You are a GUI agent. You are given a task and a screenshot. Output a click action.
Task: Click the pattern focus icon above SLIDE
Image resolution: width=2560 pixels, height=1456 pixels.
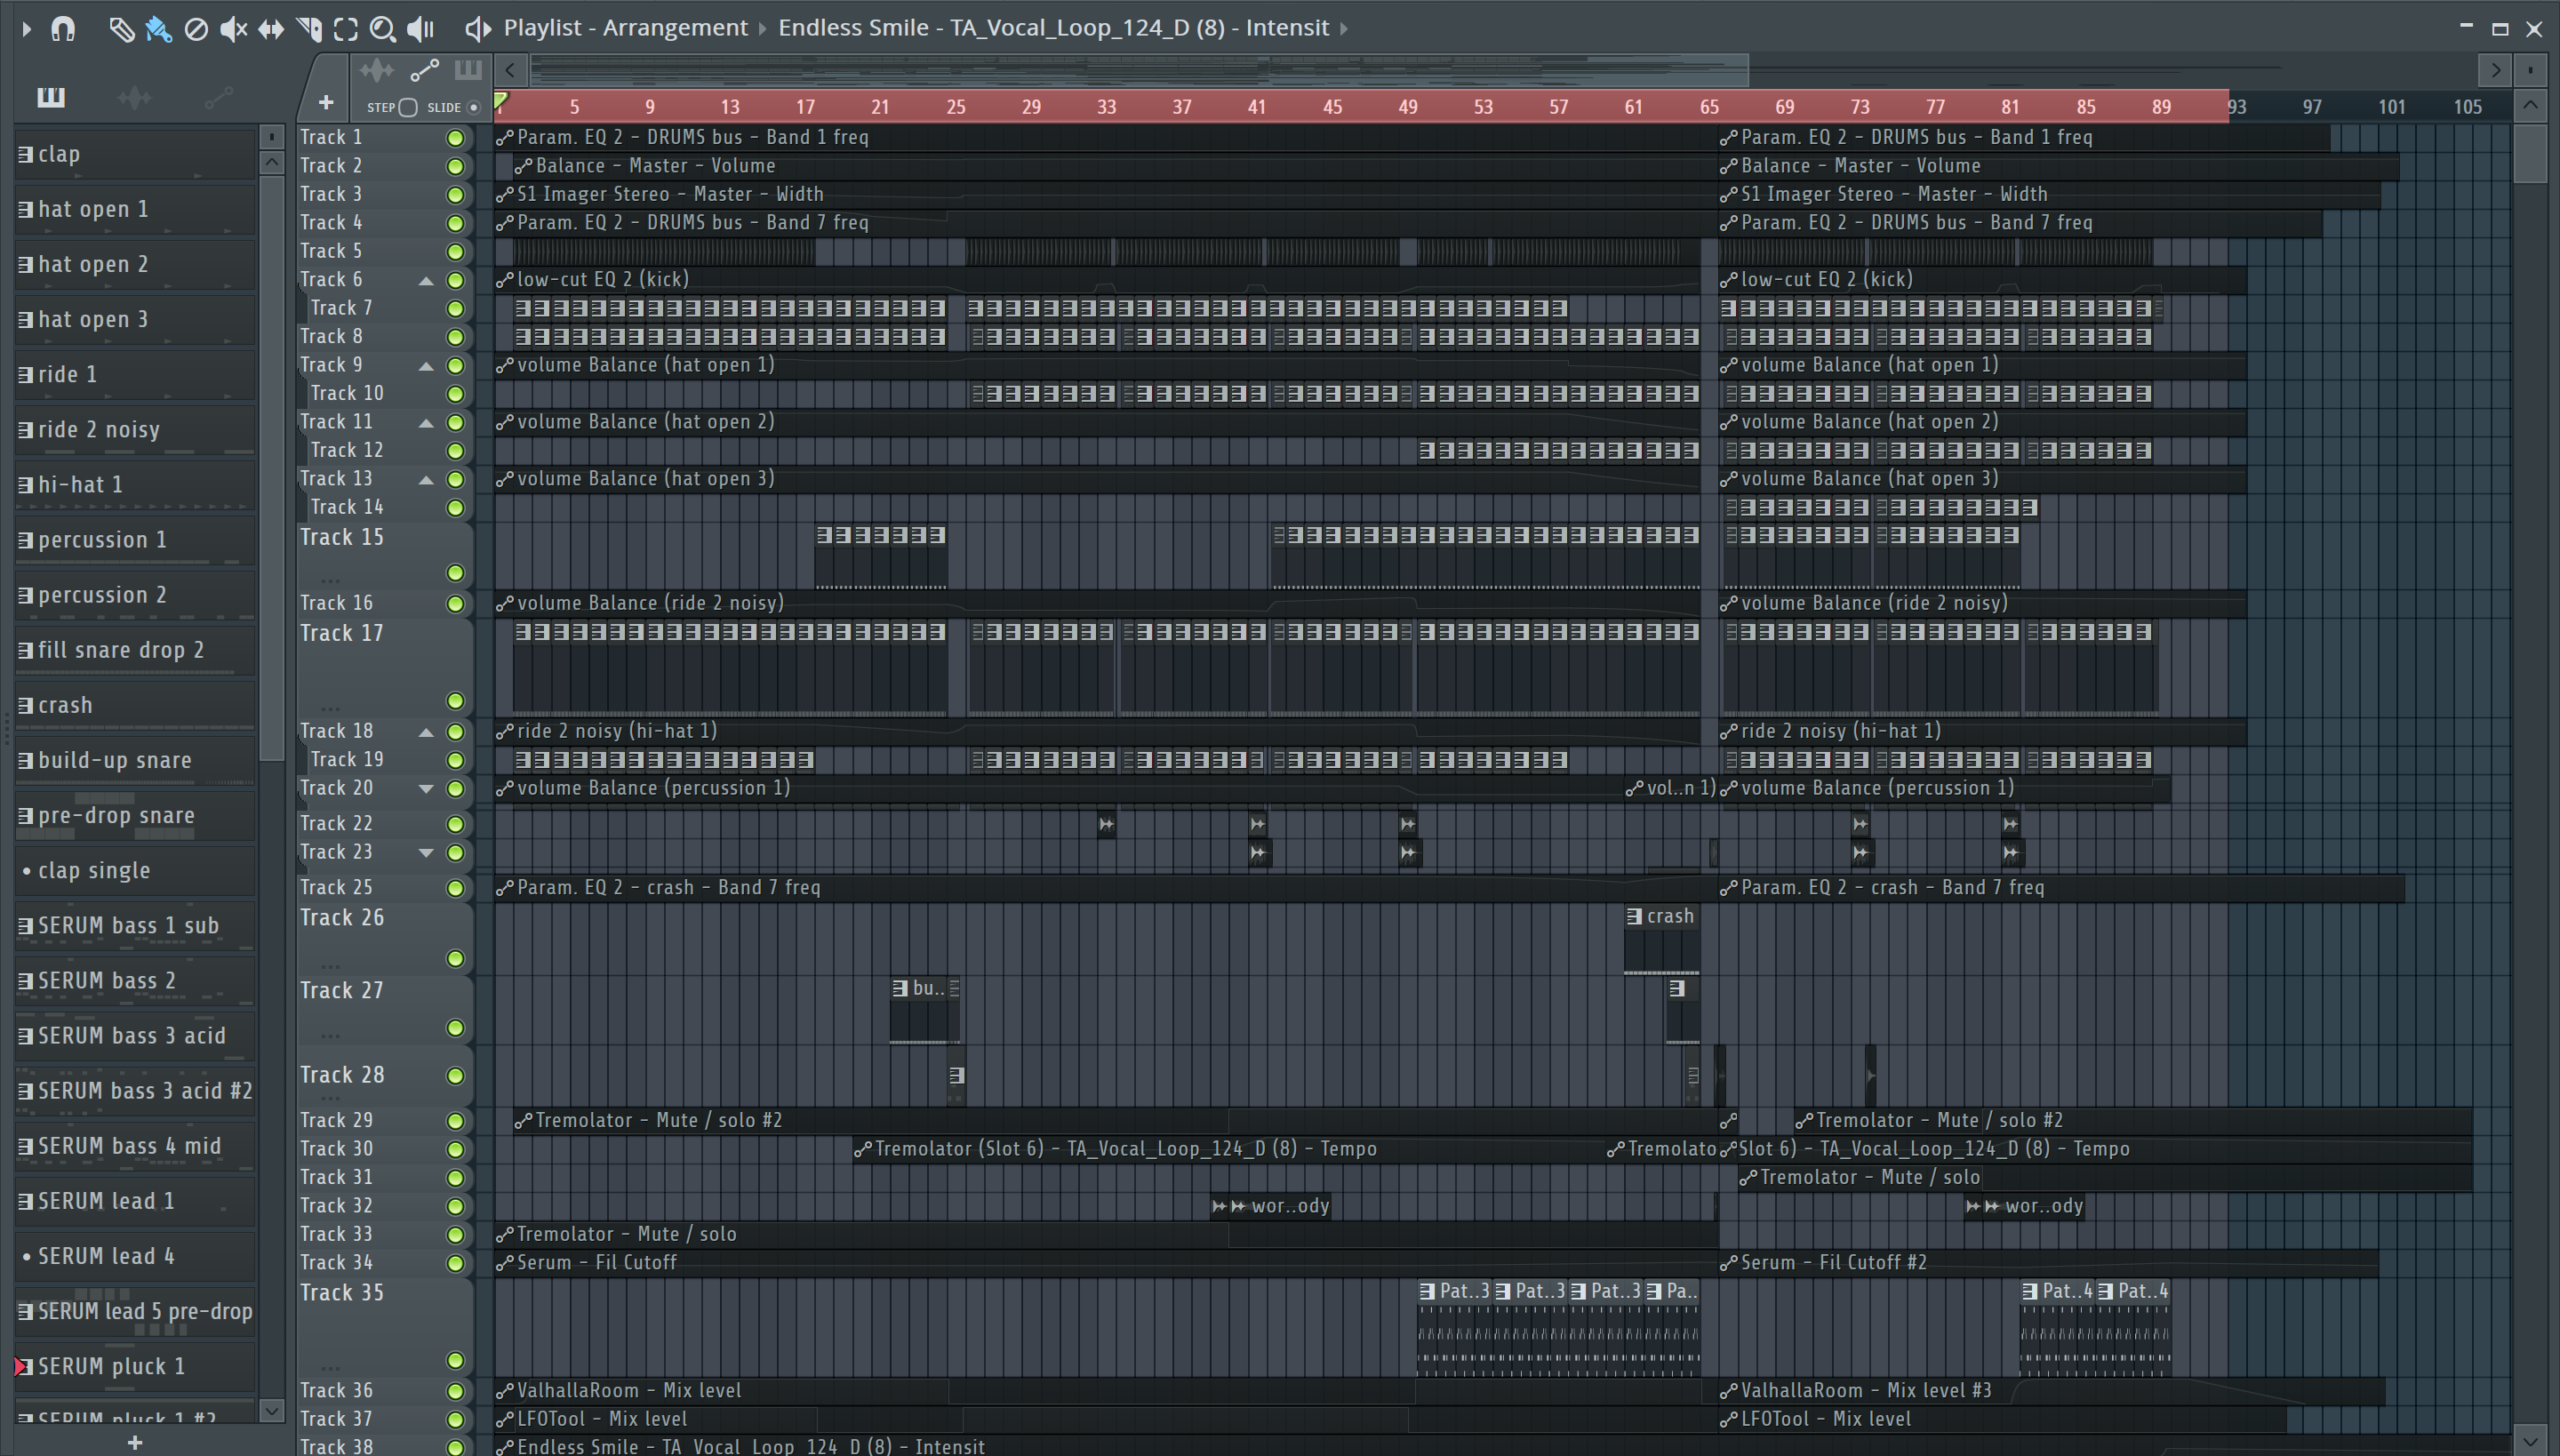(x=468, y=70)
